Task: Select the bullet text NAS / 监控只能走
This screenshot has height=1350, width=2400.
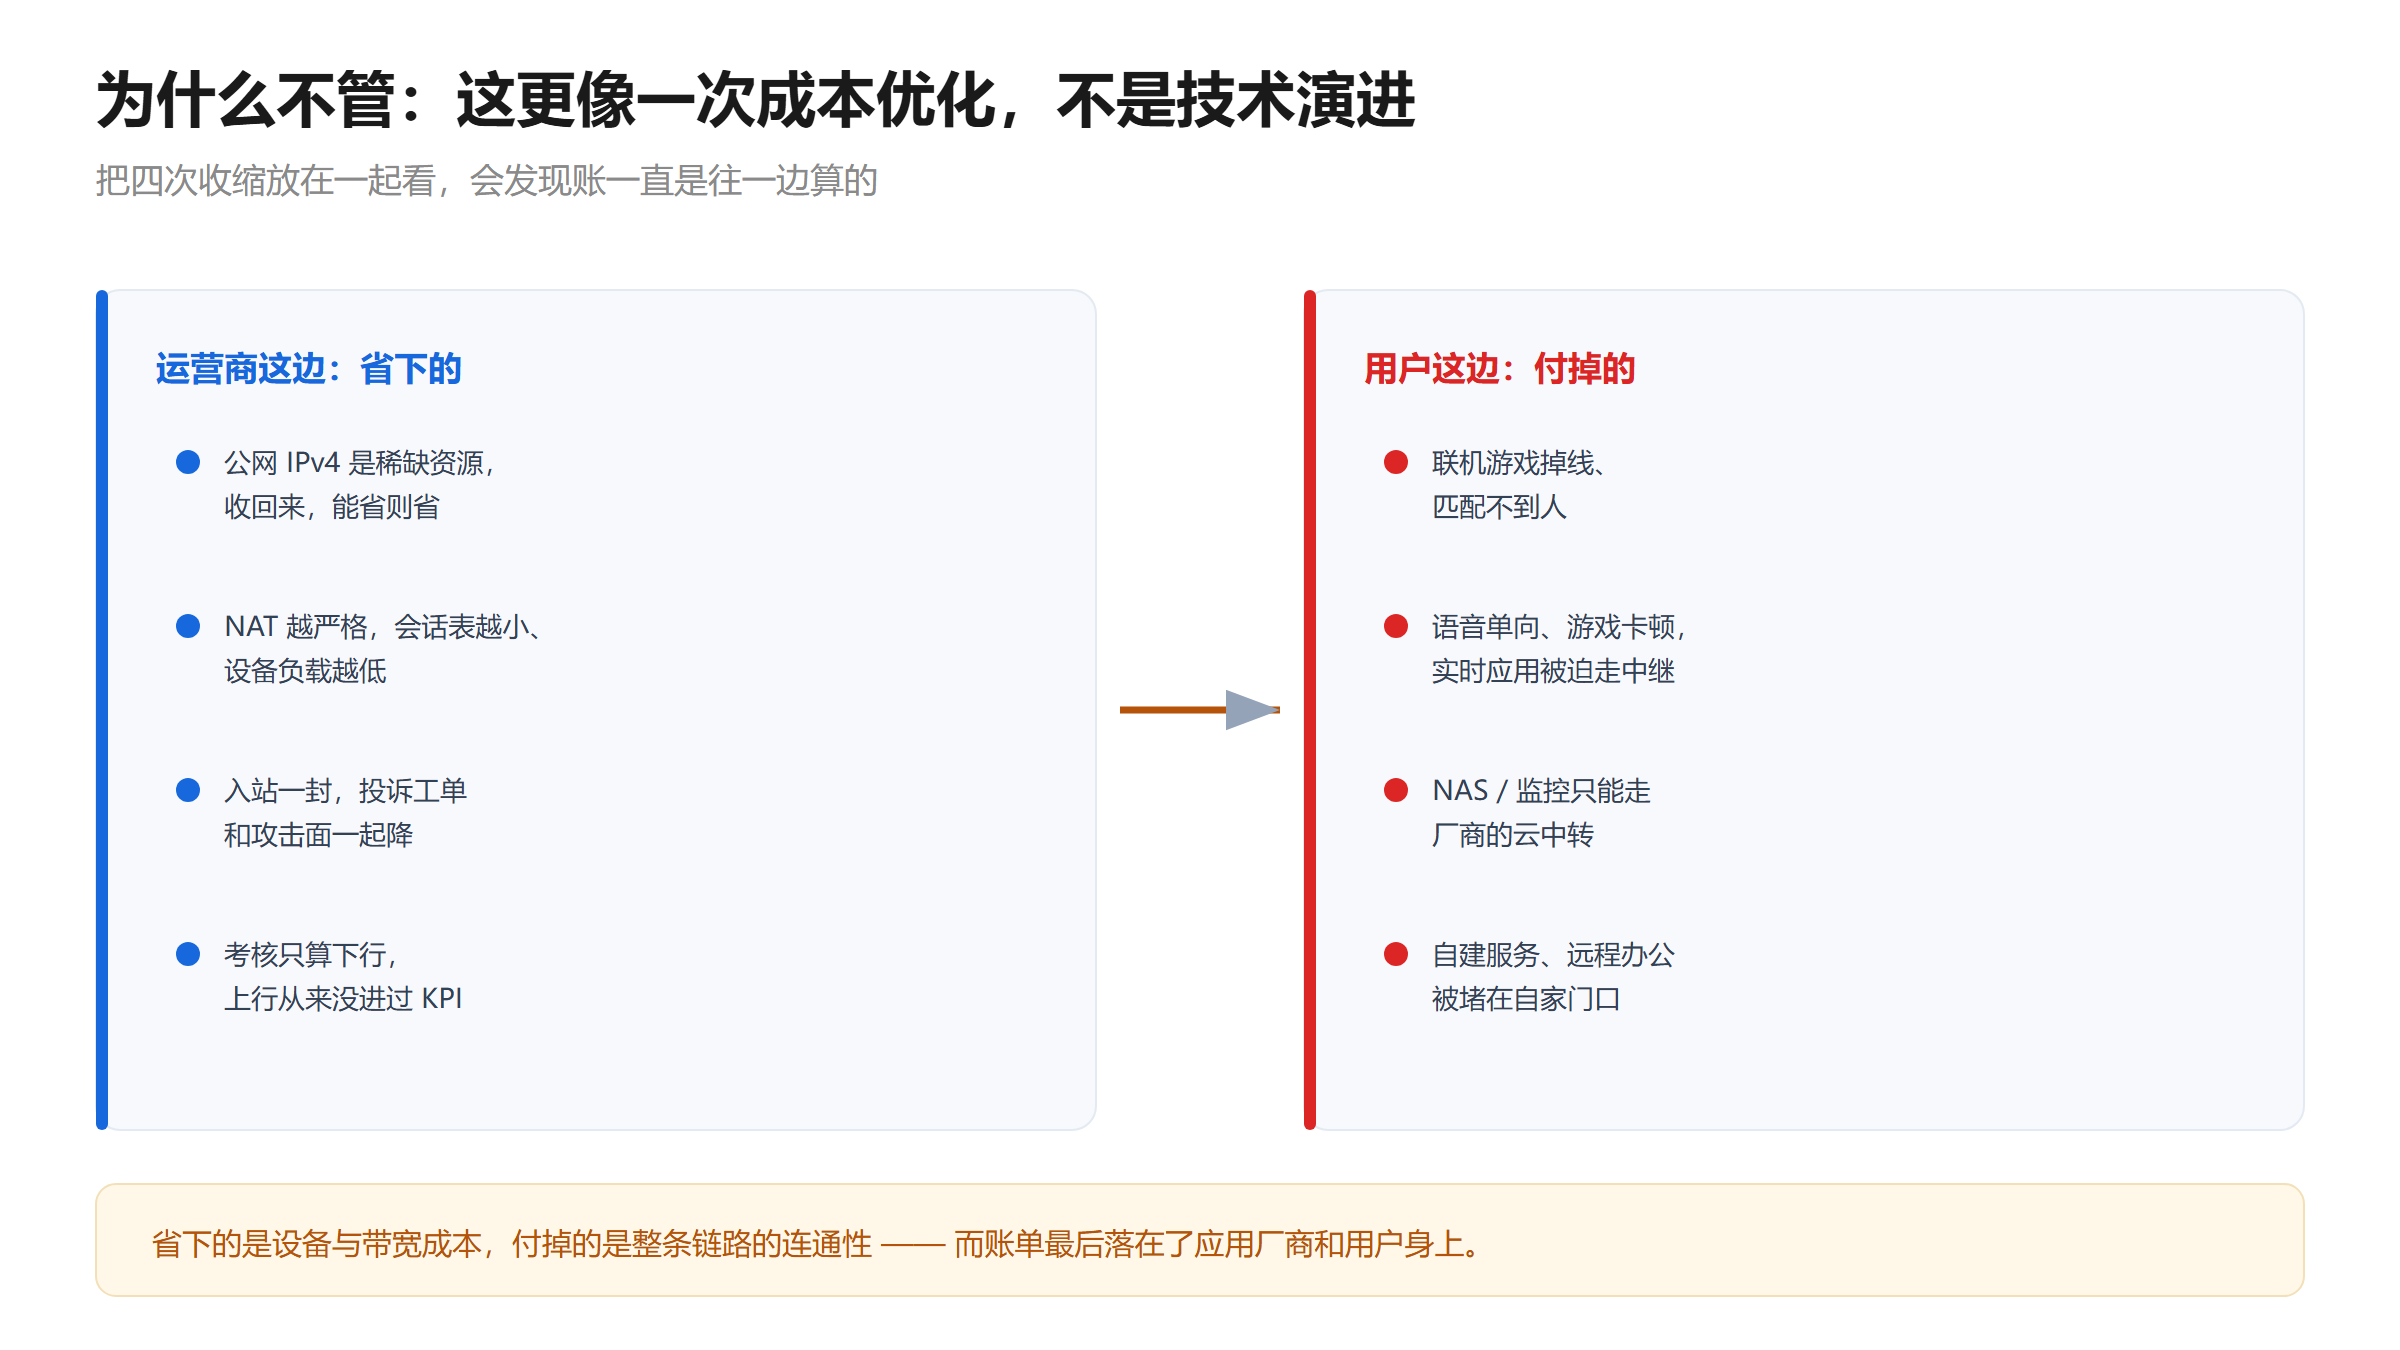Action: click(1541, 813)
